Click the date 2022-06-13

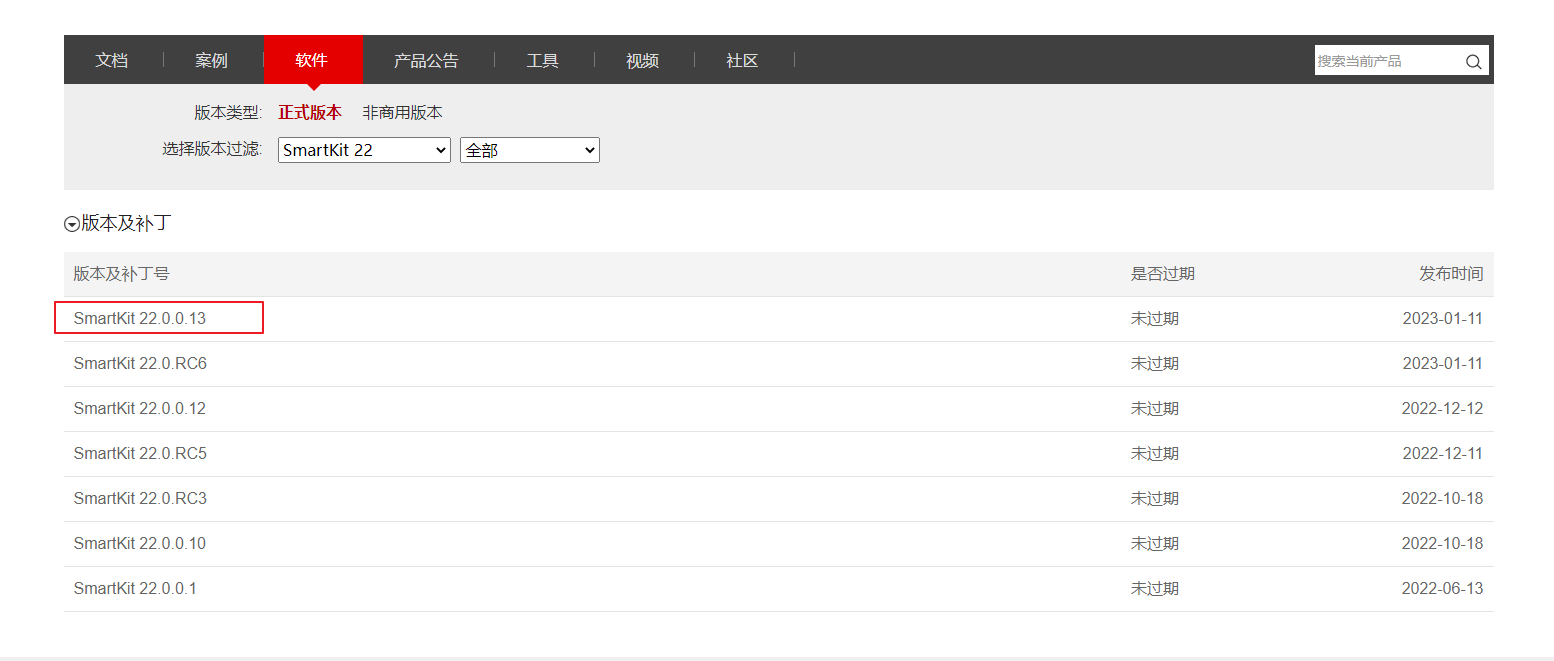click(1443, 589)
